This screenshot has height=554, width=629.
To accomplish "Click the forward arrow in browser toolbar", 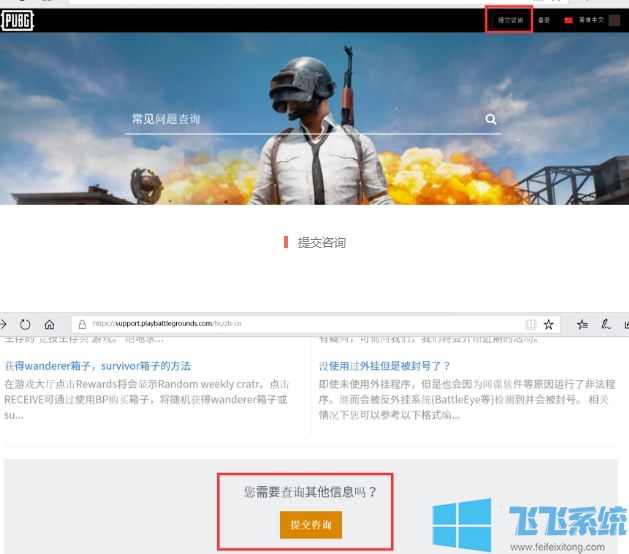I will 3,324.
